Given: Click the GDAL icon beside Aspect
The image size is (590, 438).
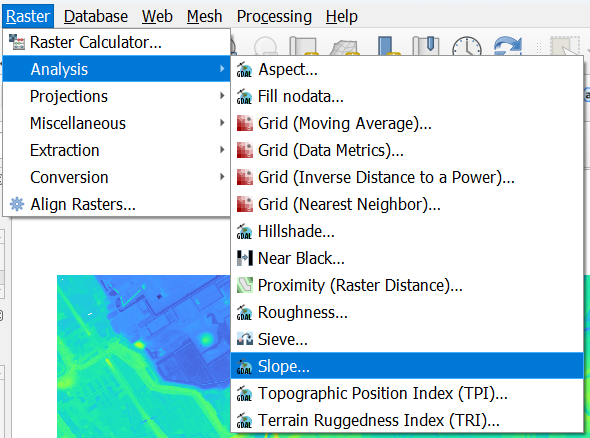Looking at the screenshot, I should (x=244, y=70).
